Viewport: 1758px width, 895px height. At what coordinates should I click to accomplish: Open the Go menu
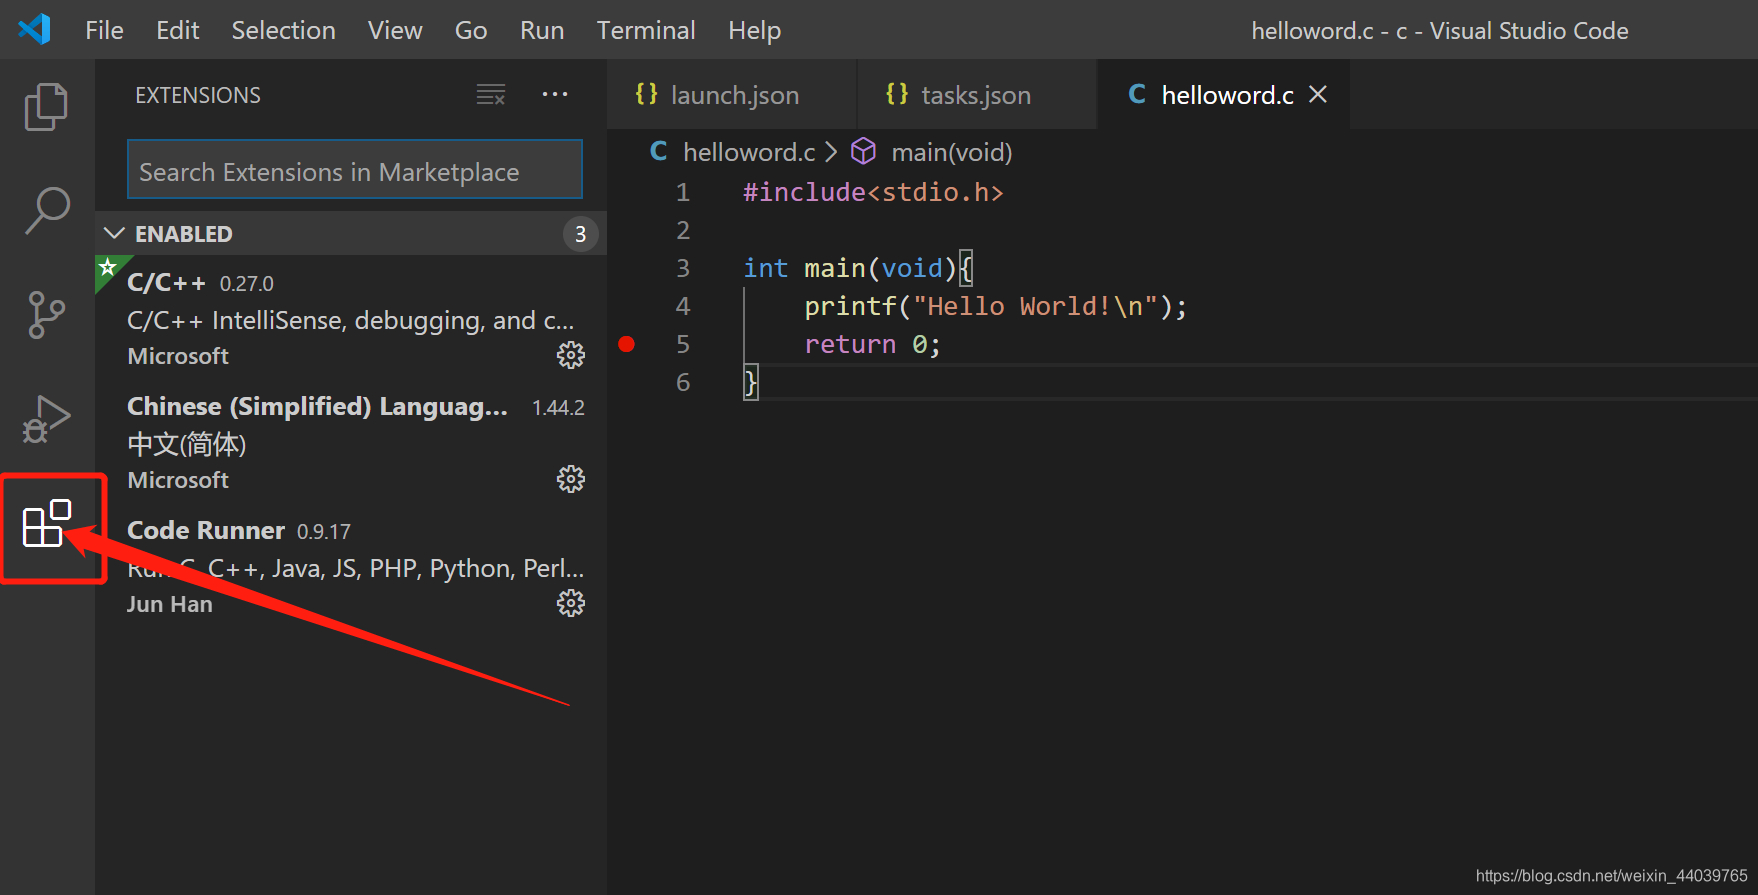click(x=471, y=30)
